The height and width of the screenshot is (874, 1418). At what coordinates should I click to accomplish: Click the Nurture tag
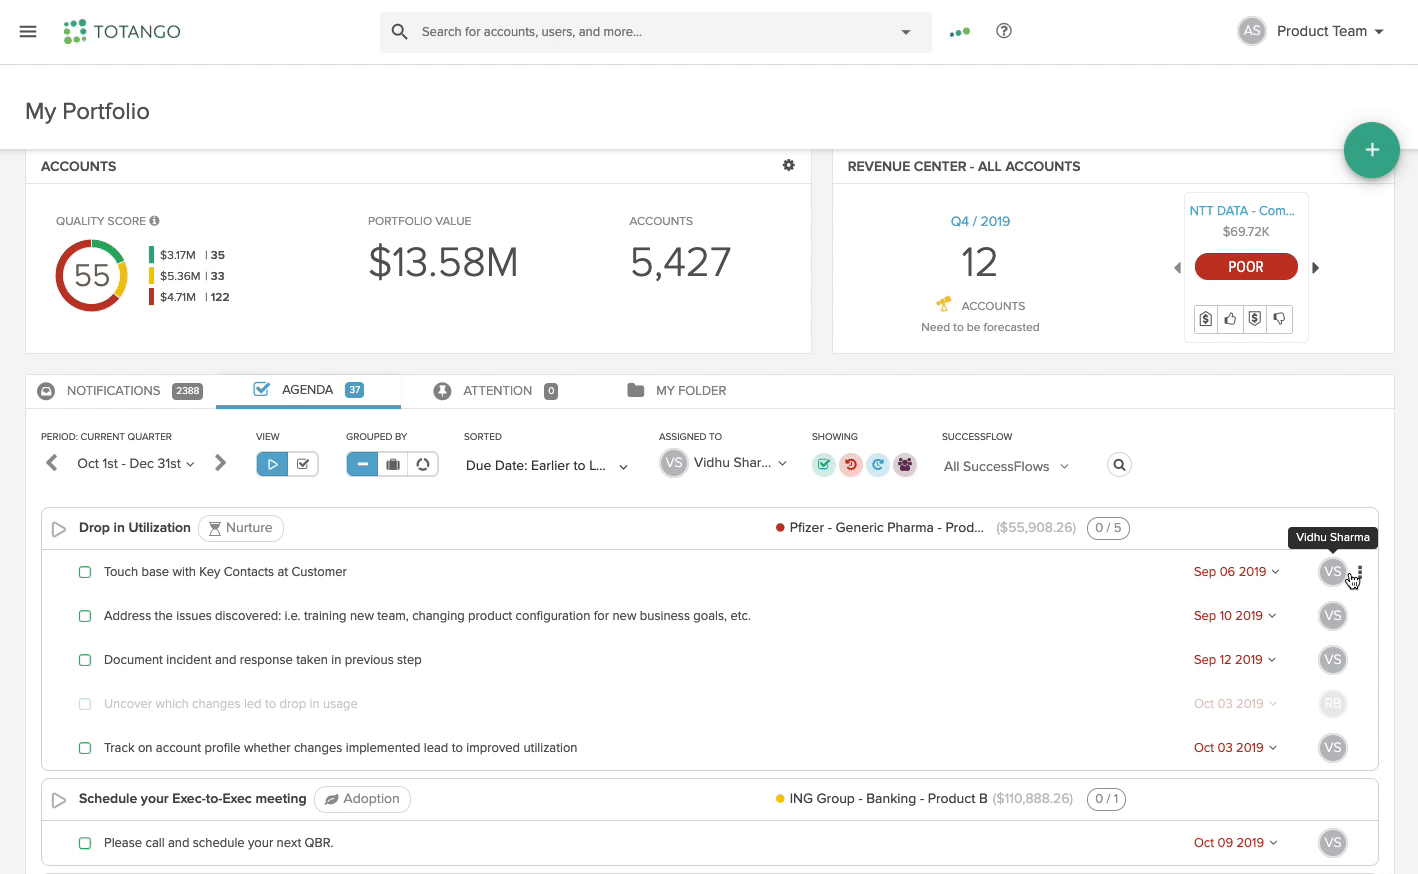point(241,528)
